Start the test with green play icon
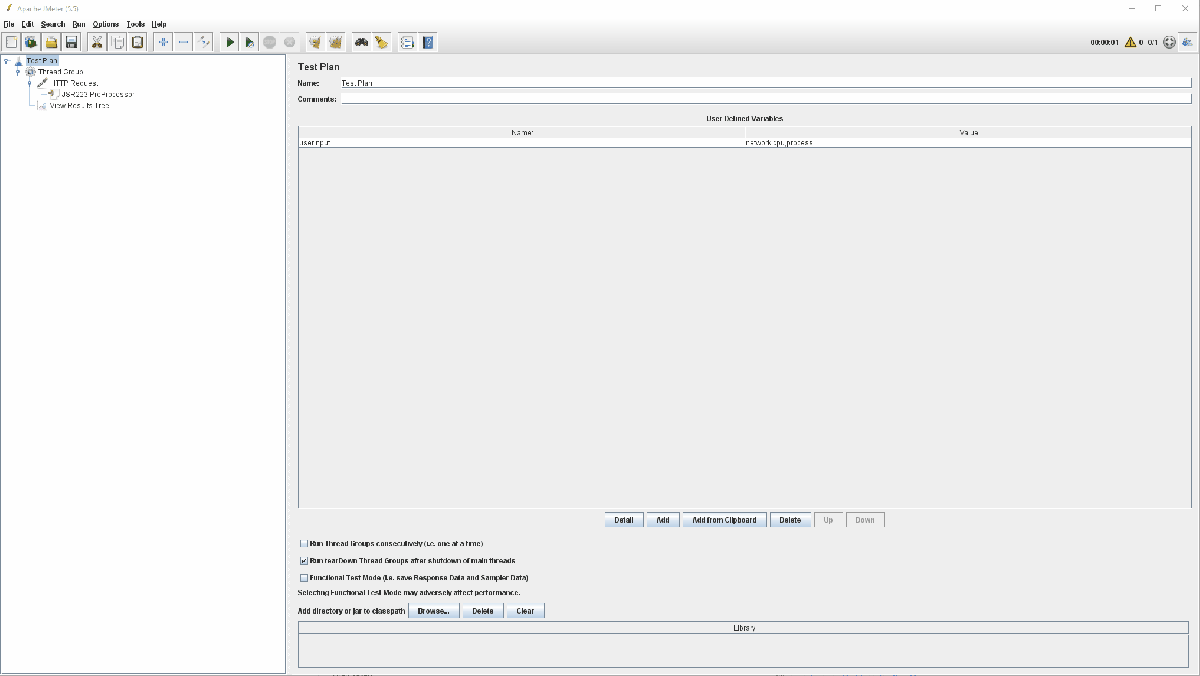Screen dimensions: 1200x676 click(230, 42)
